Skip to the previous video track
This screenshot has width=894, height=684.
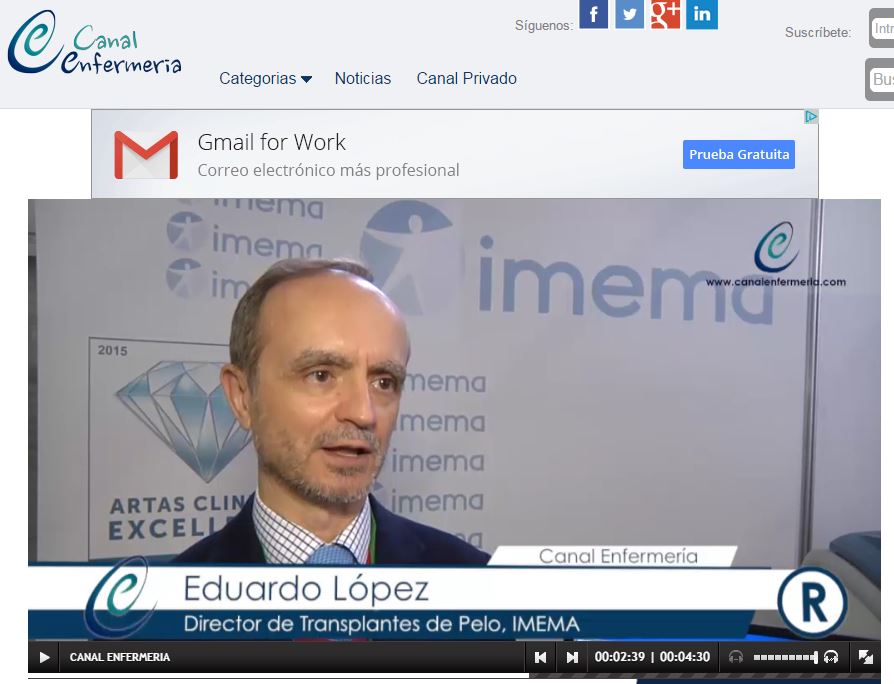[x=541, y=657]
